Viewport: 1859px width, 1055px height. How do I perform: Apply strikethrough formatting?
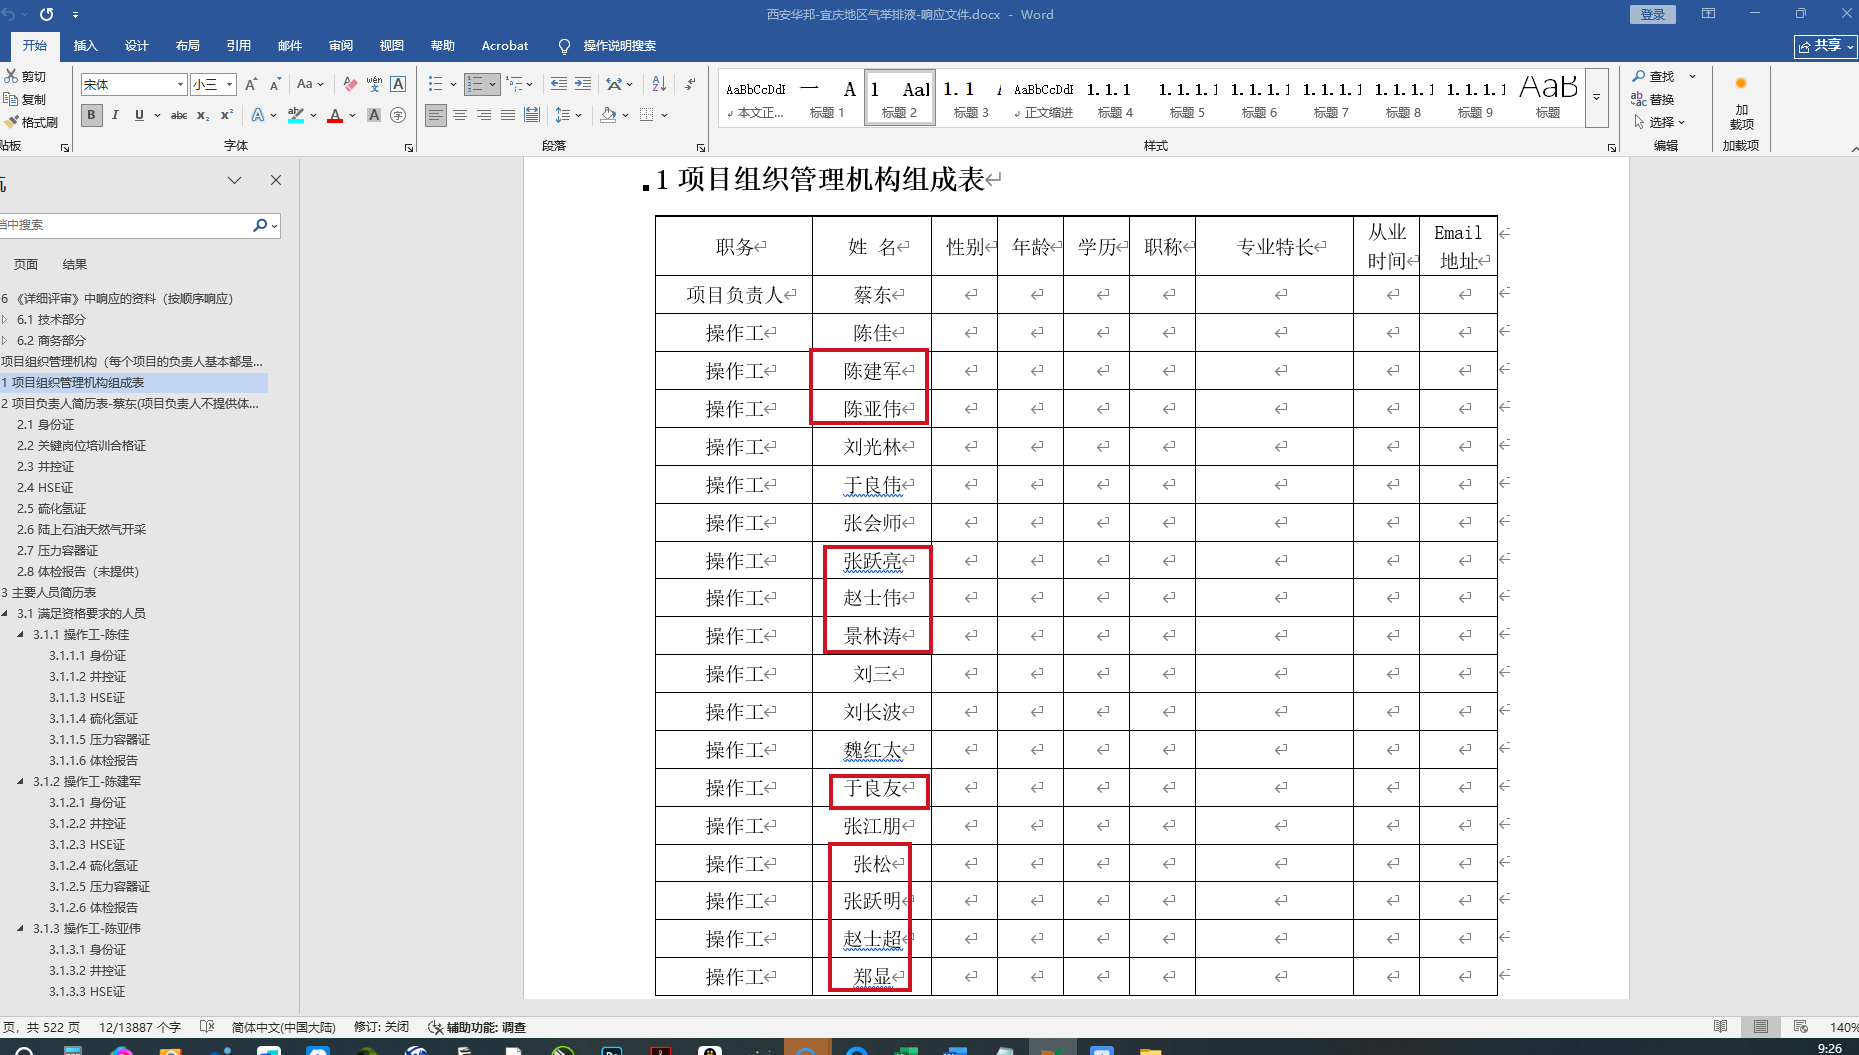[179, 116]
